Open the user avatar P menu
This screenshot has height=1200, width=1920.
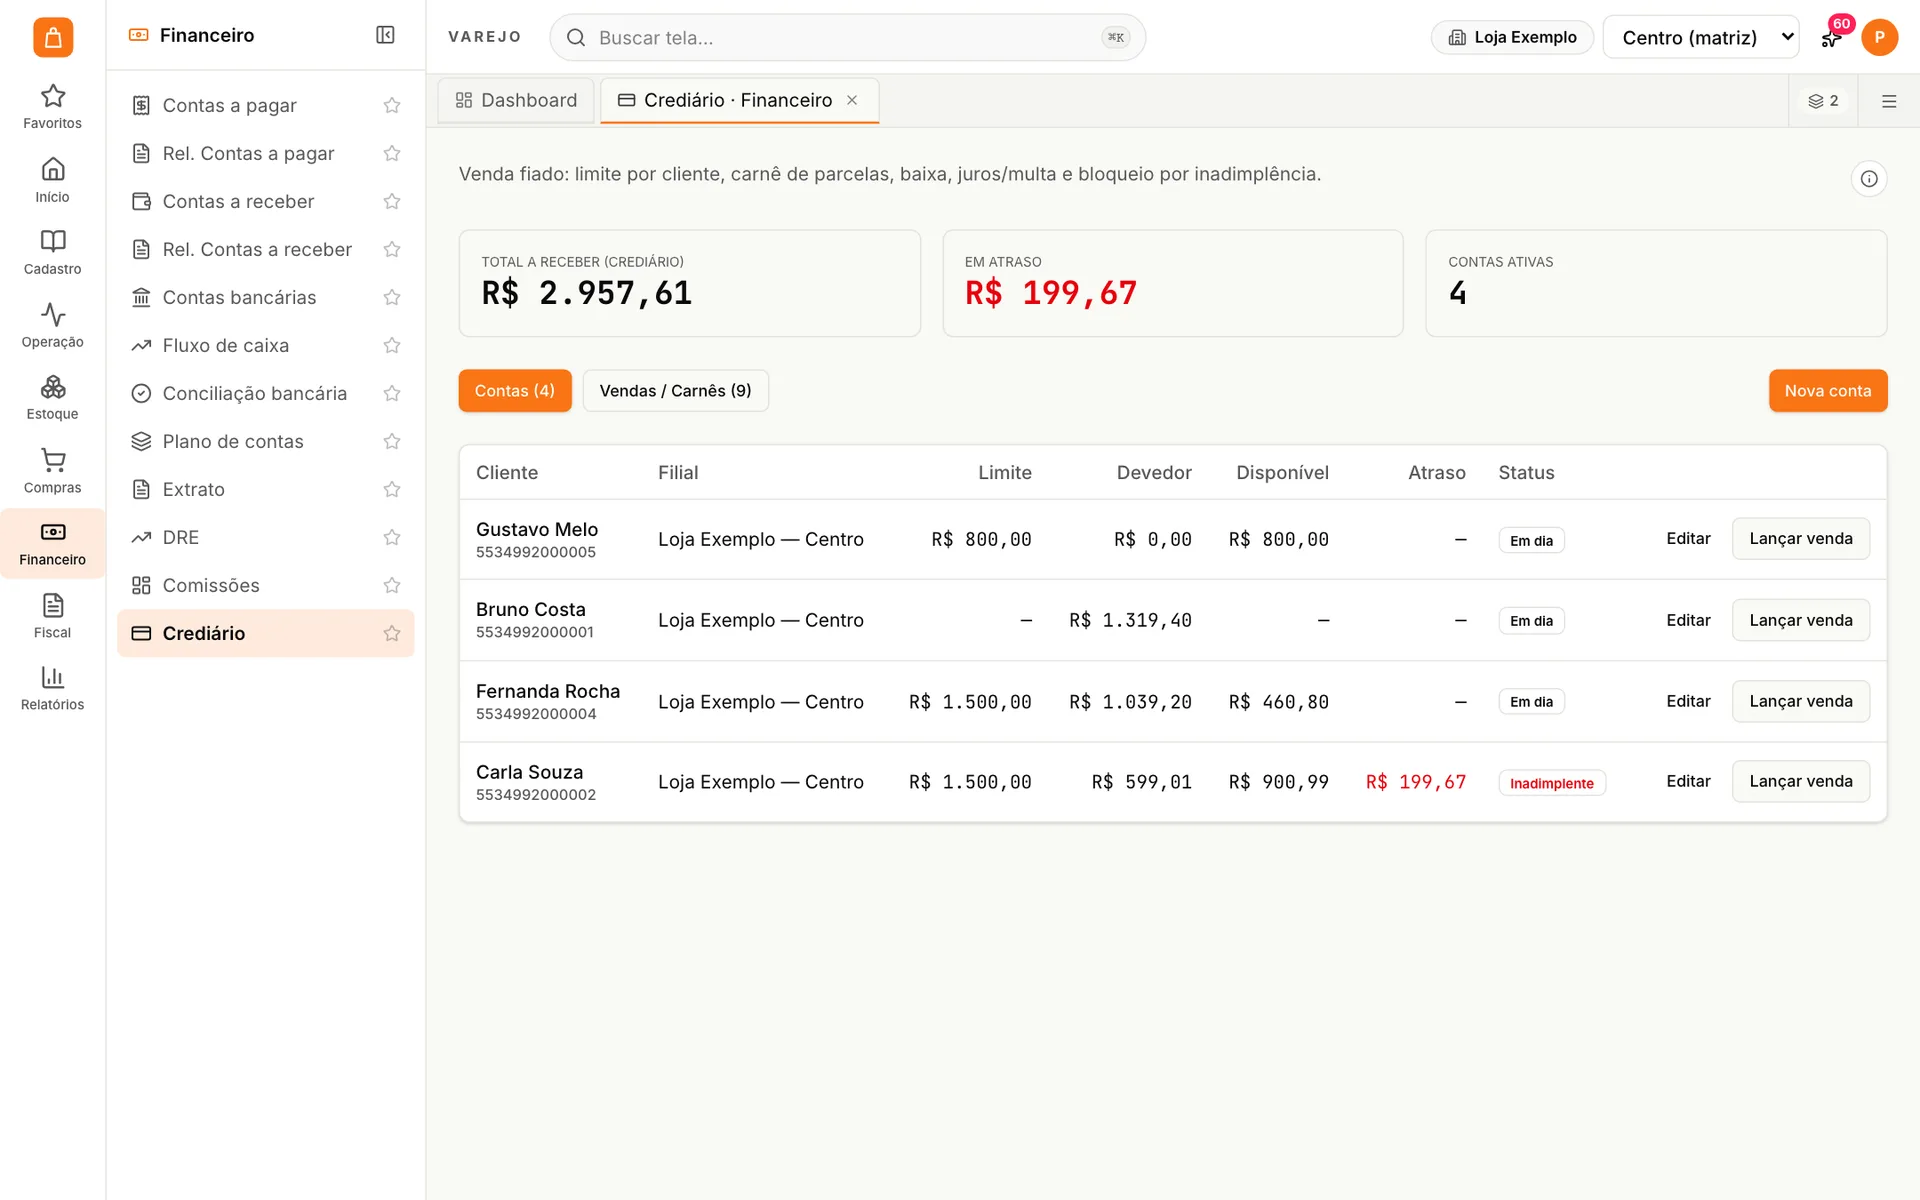click(1879, 37)
